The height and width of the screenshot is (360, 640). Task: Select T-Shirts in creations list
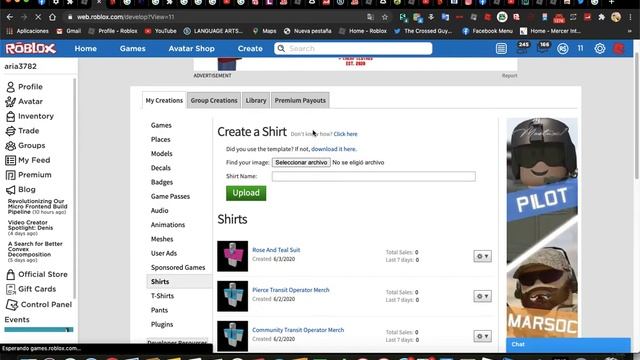(162, 296)
